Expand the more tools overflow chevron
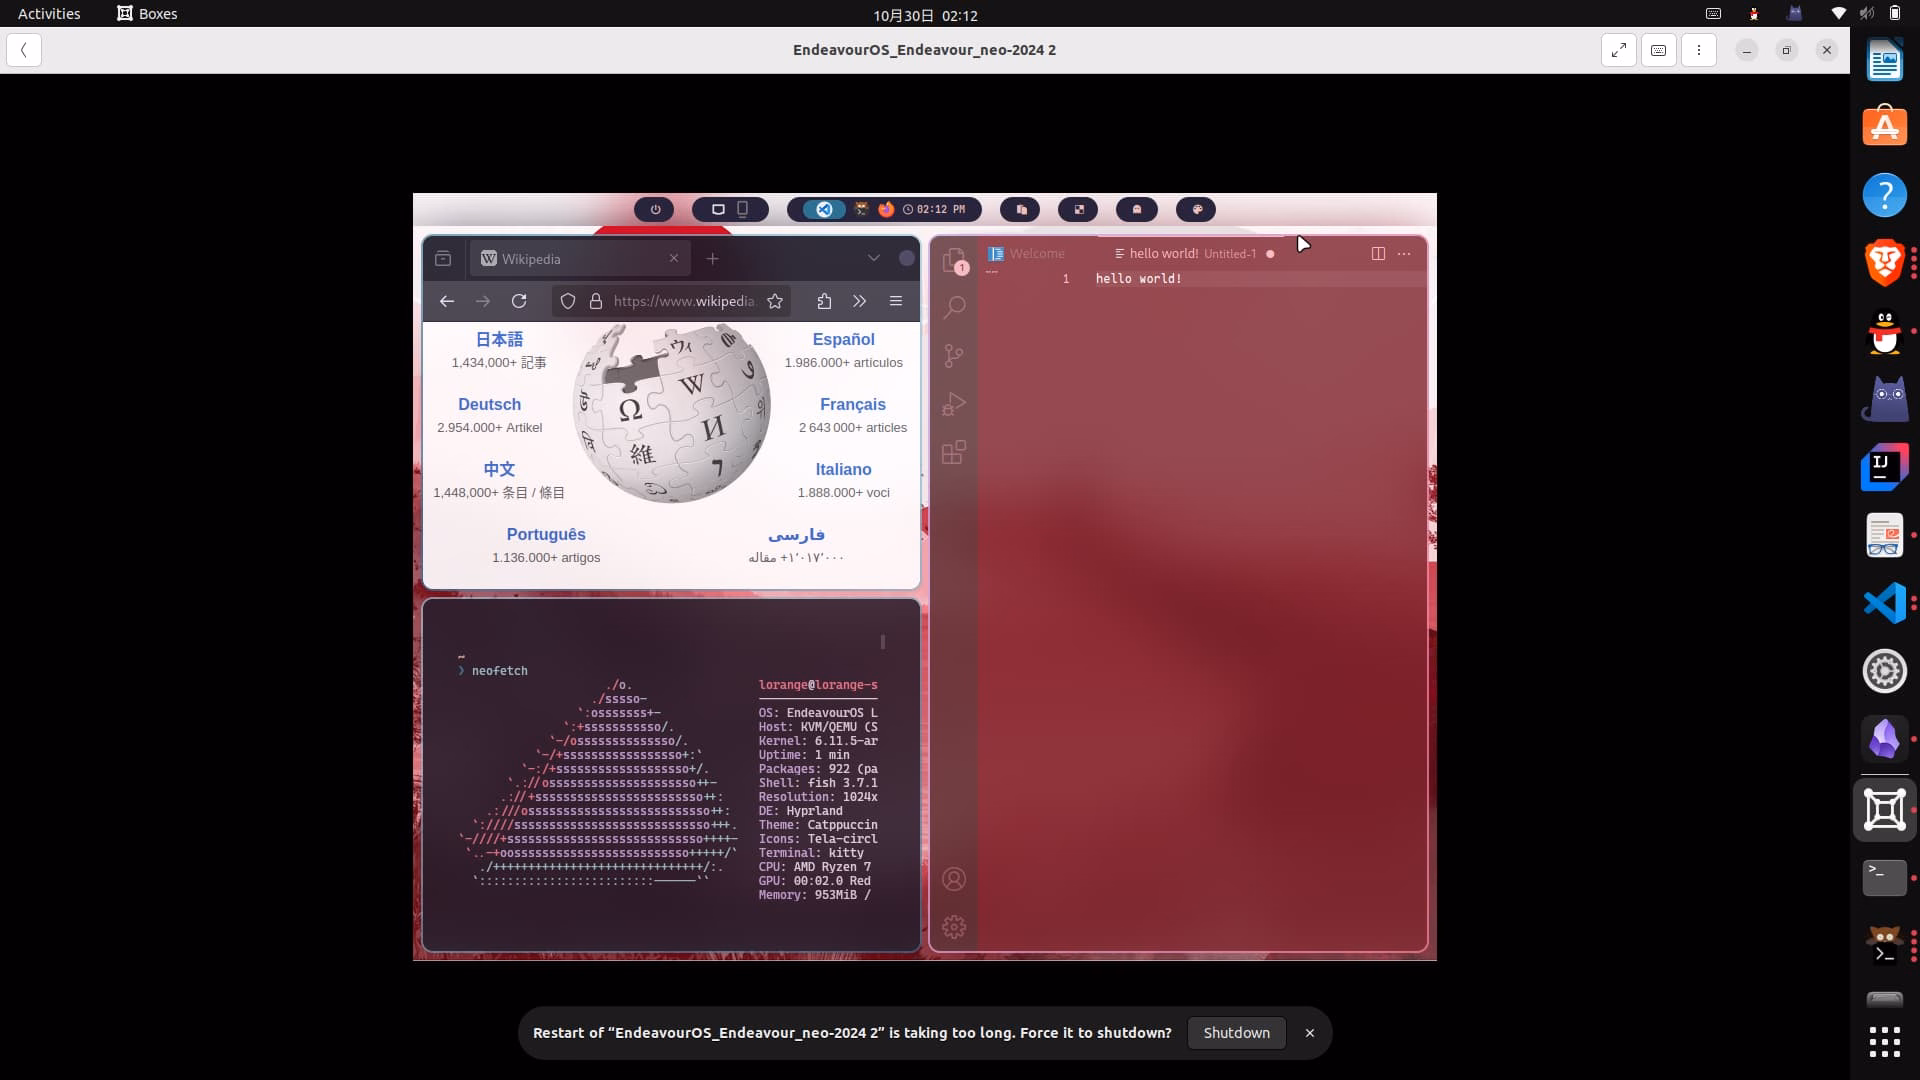 coord(860,301)
